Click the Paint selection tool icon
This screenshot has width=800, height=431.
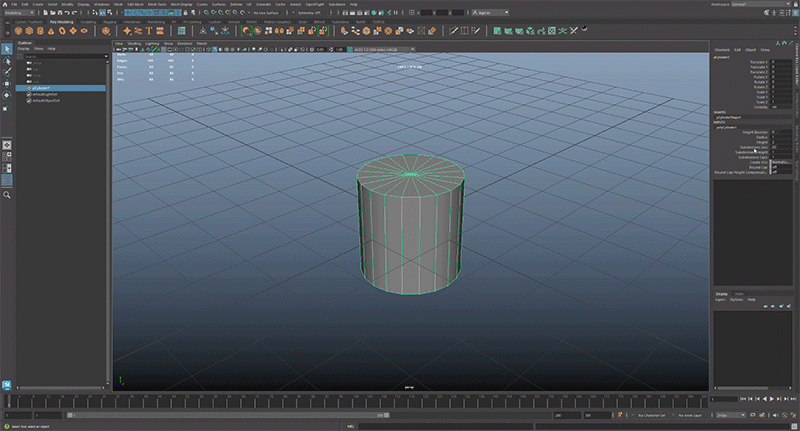tap(7, 72)
